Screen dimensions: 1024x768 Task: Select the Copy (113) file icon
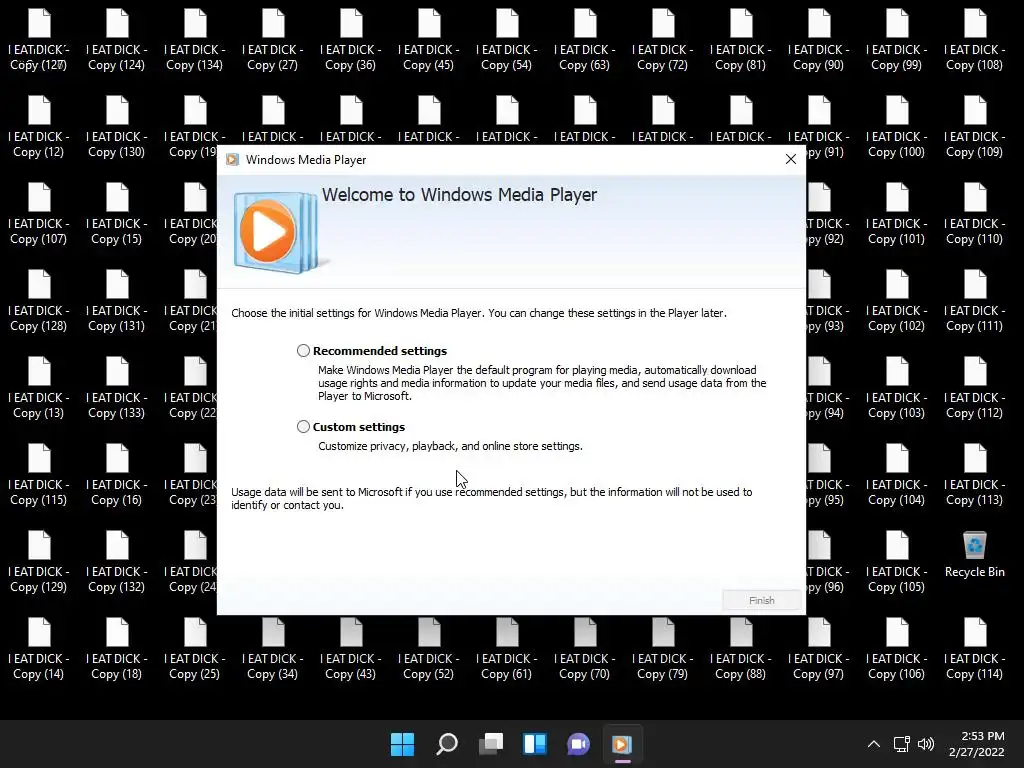[x=975, y=475]
